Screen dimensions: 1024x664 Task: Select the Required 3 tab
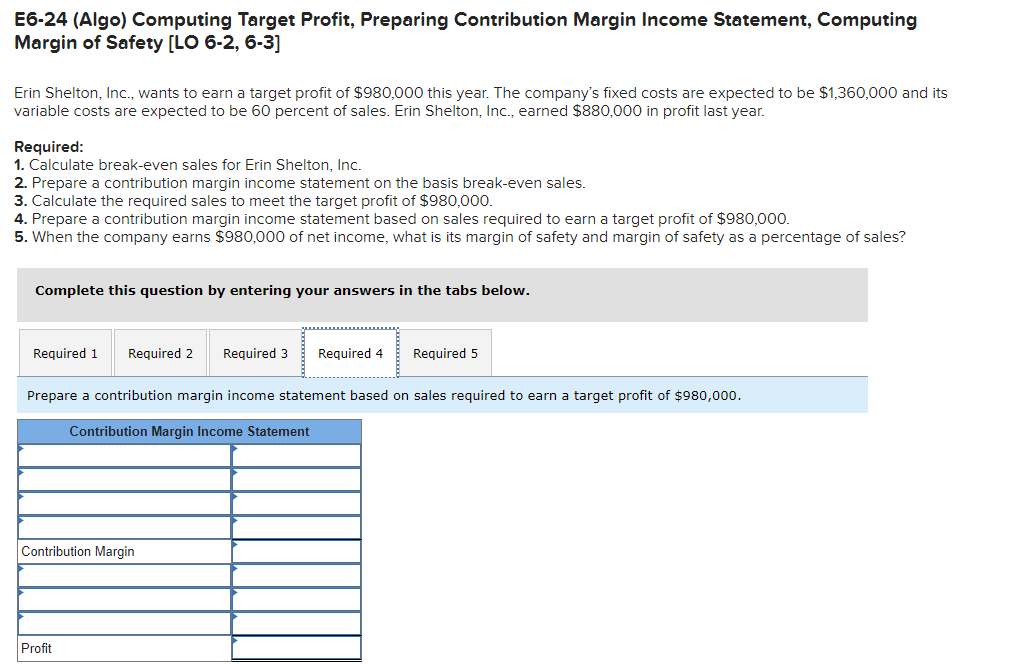255,353
